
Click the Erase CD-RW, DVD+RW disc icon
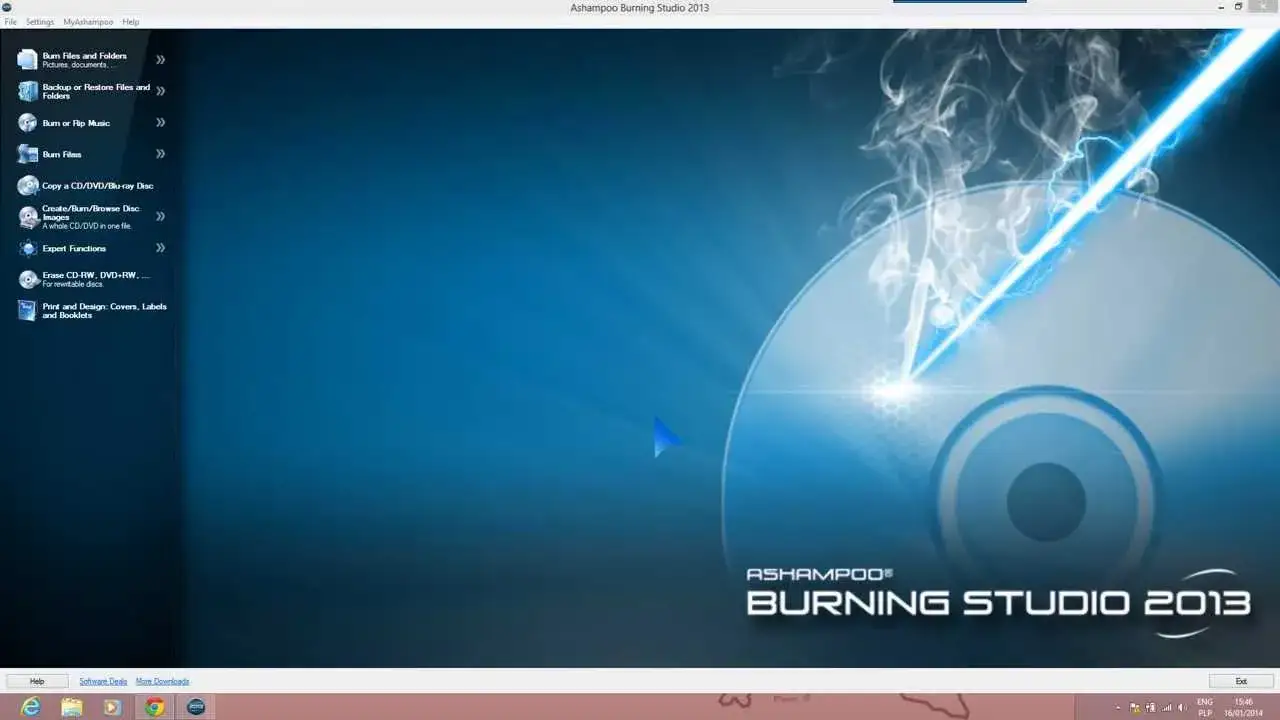[x=28, y=279]
